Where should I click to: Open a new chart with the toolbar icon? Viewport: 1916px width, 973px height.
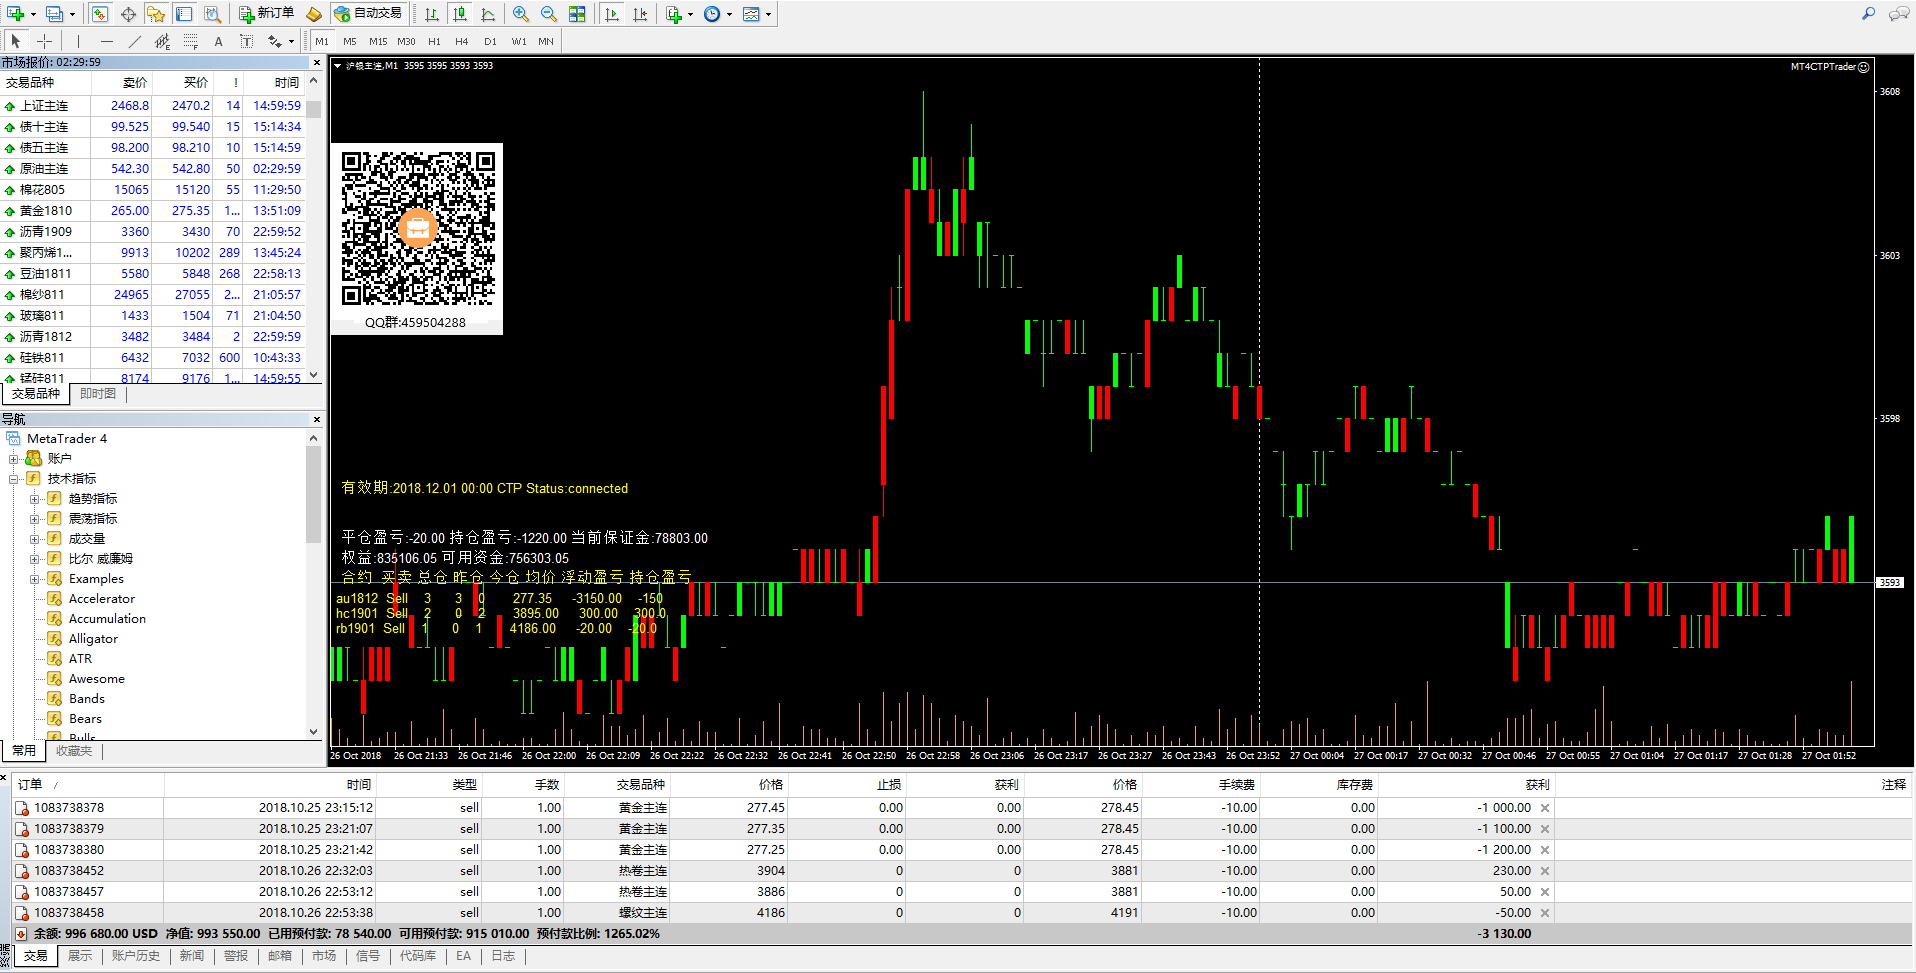17,14
